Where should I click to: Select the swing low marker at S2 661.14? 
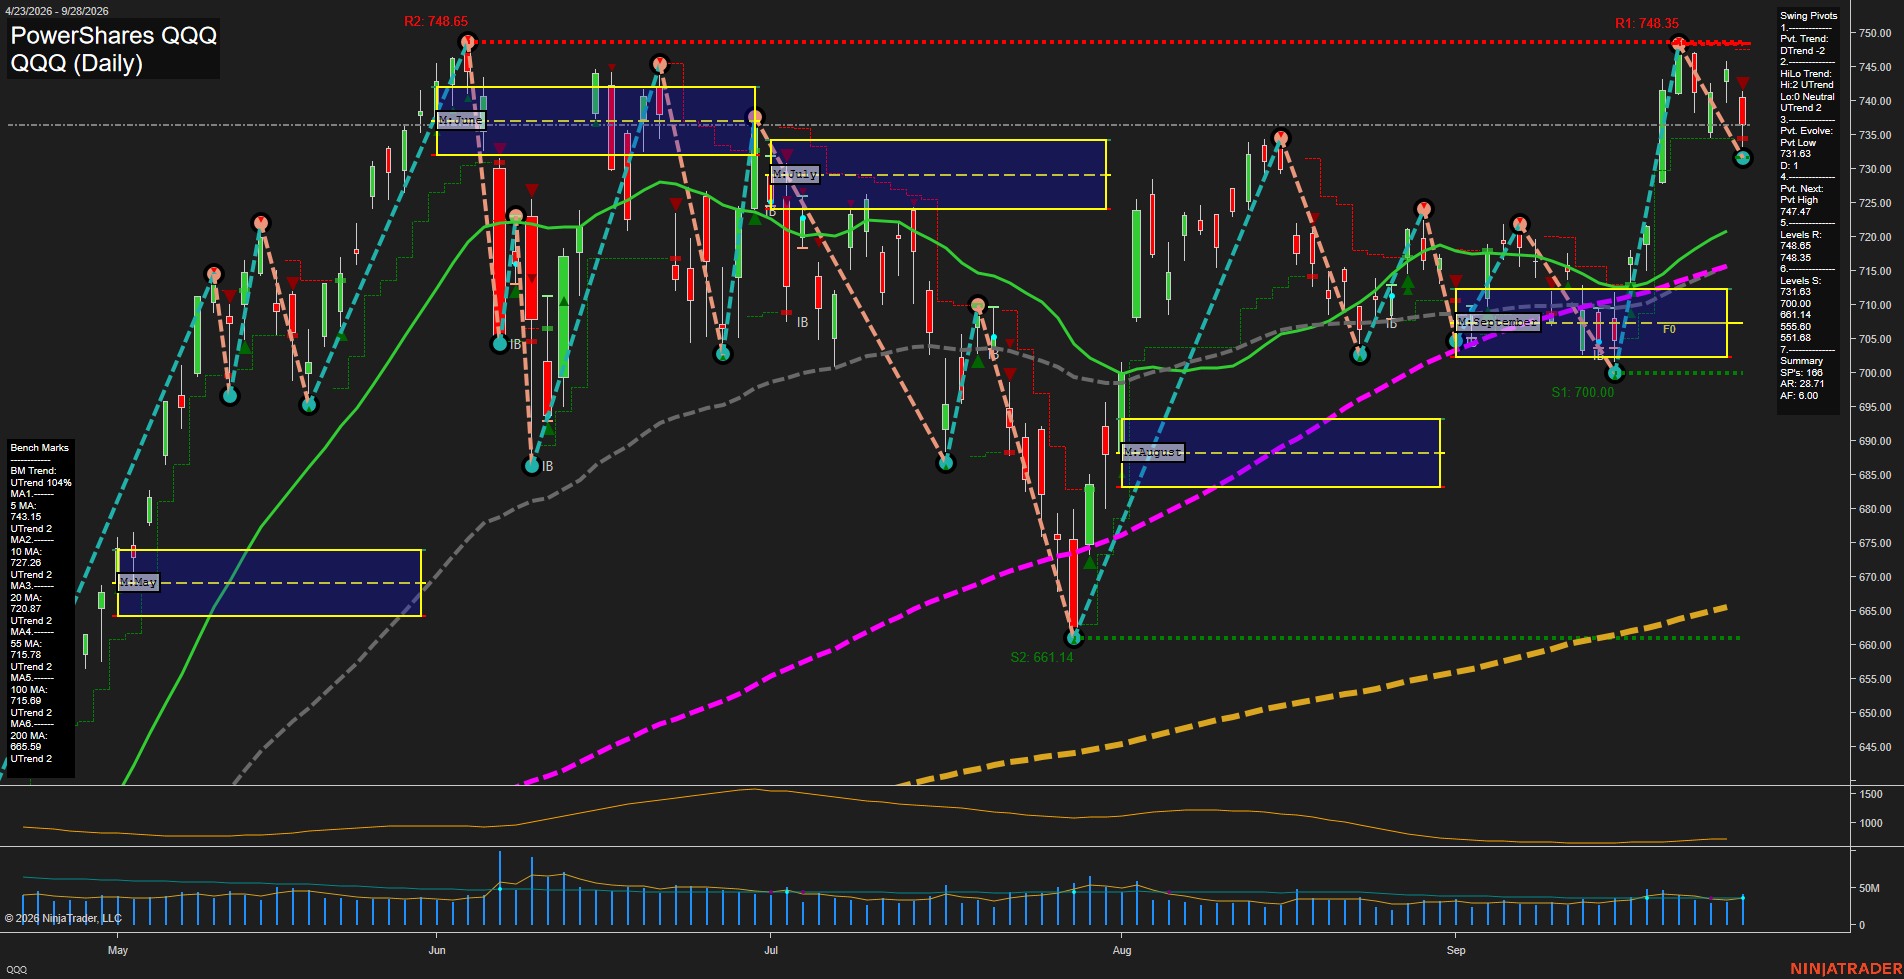[x=1074, y=637]
